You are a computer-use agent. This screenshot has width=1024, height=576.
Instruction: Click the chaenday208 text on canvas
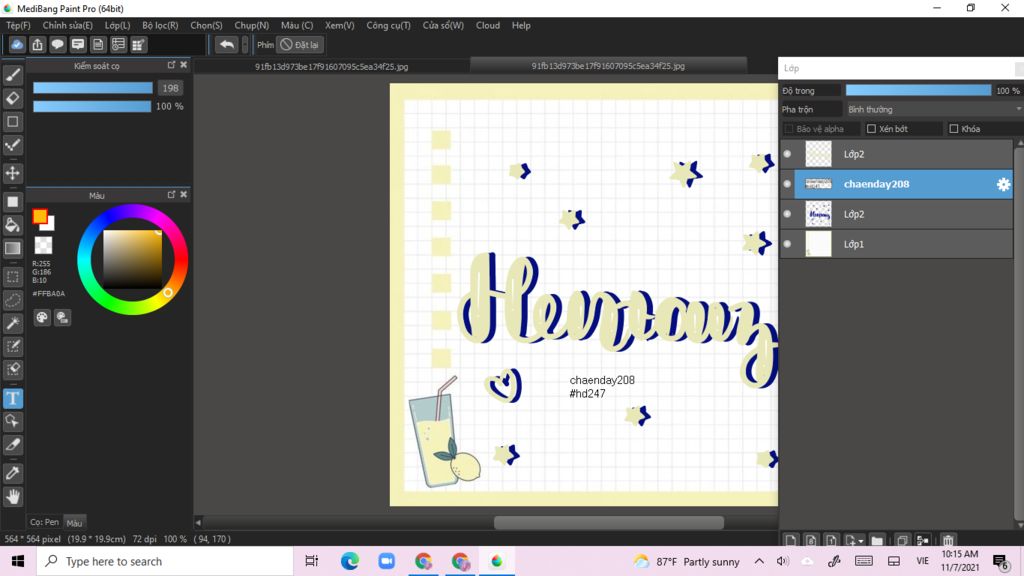click(x=601, y=380)
